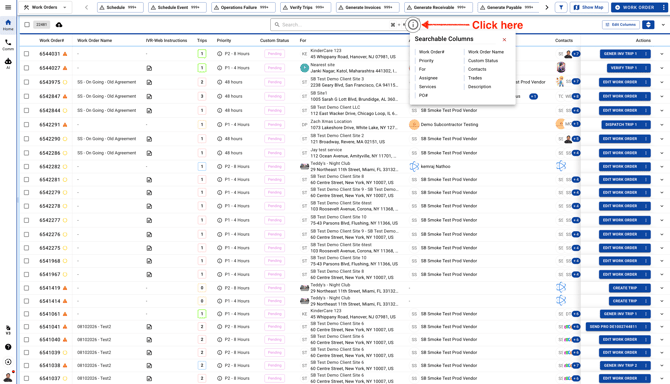Open the filter funnel button
Viewport: 670px width, 384px height.
(x=561, y=7)
